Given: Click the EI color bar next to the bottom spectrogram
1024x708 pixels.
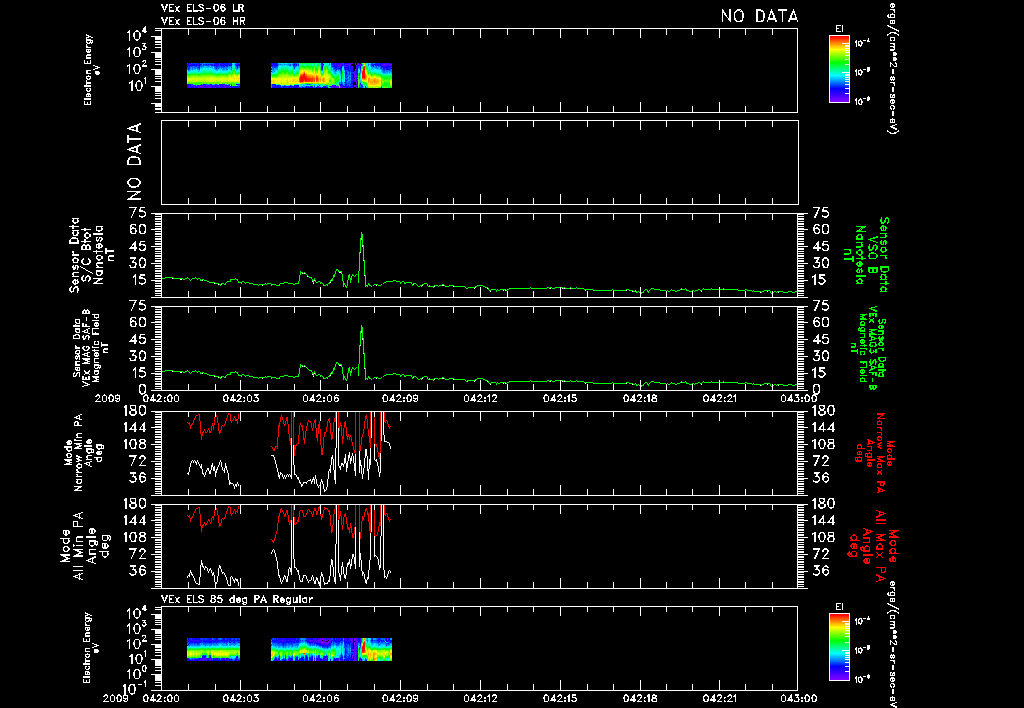Looking at the screenshot, I should [839, 647].
